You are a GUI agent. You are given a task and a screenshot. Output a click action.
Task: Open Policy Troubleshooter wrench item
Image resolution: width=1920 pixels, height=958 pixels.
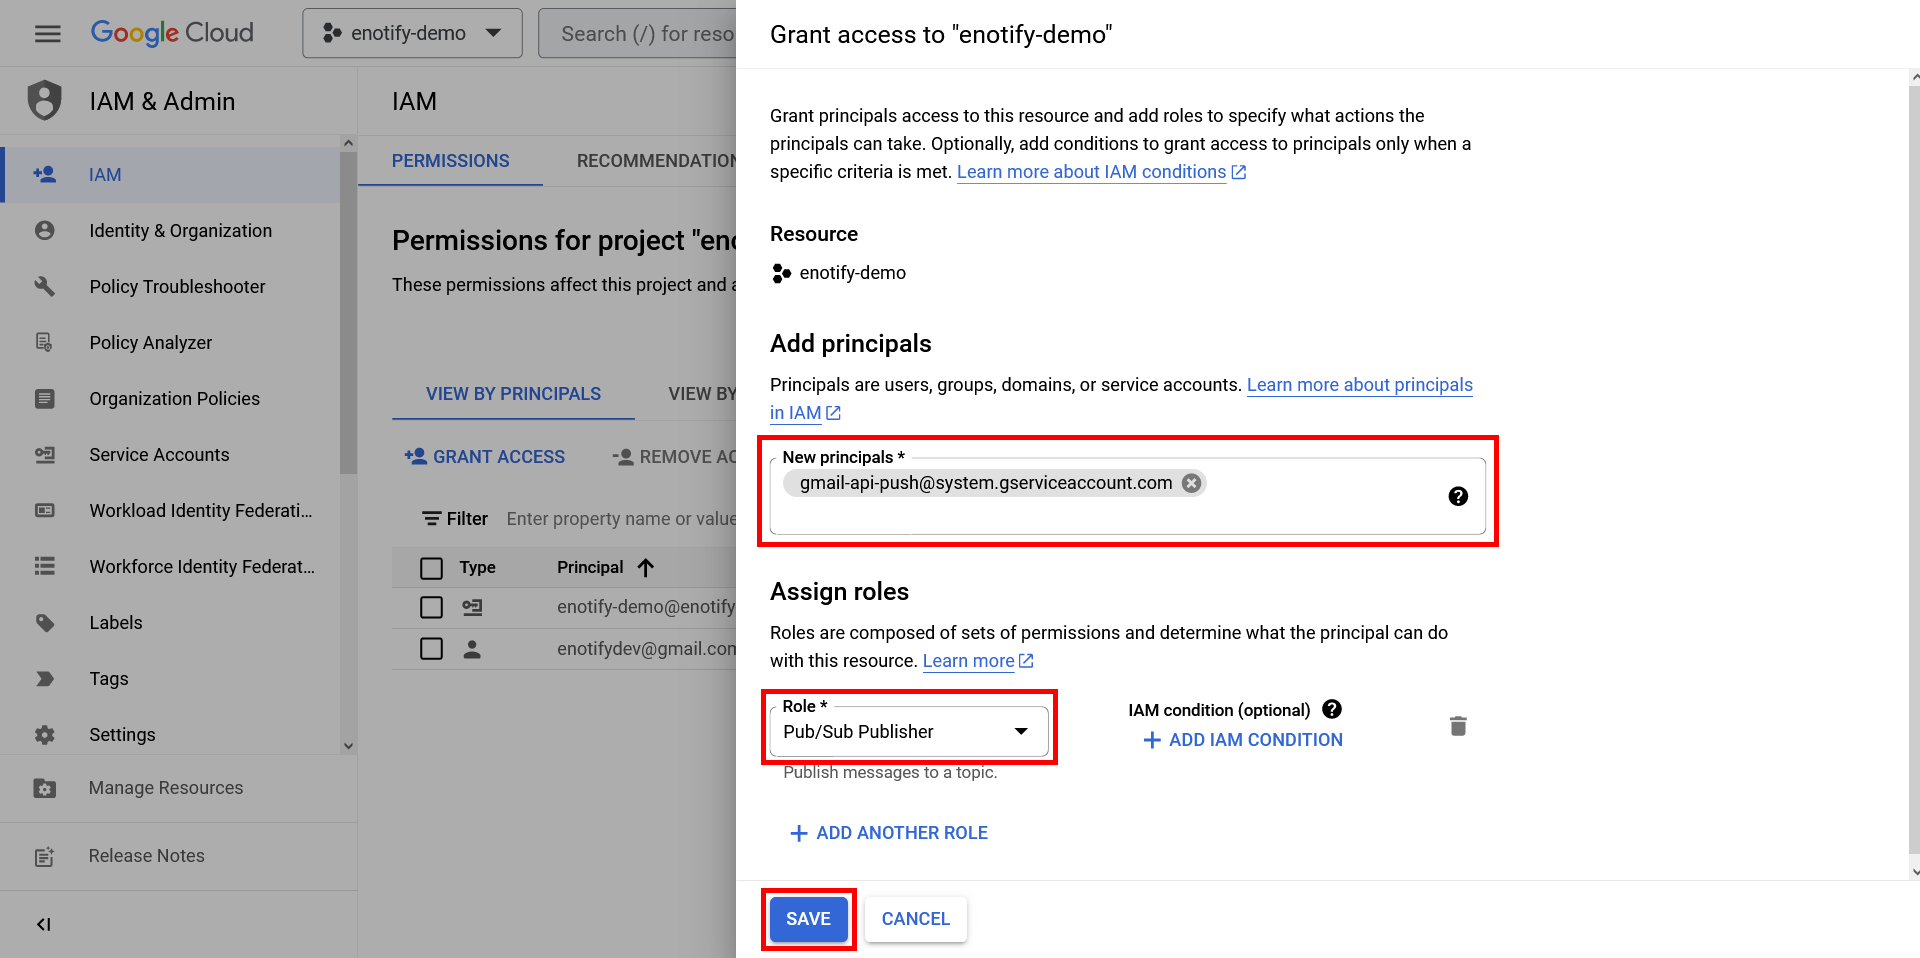pos(177,287)
